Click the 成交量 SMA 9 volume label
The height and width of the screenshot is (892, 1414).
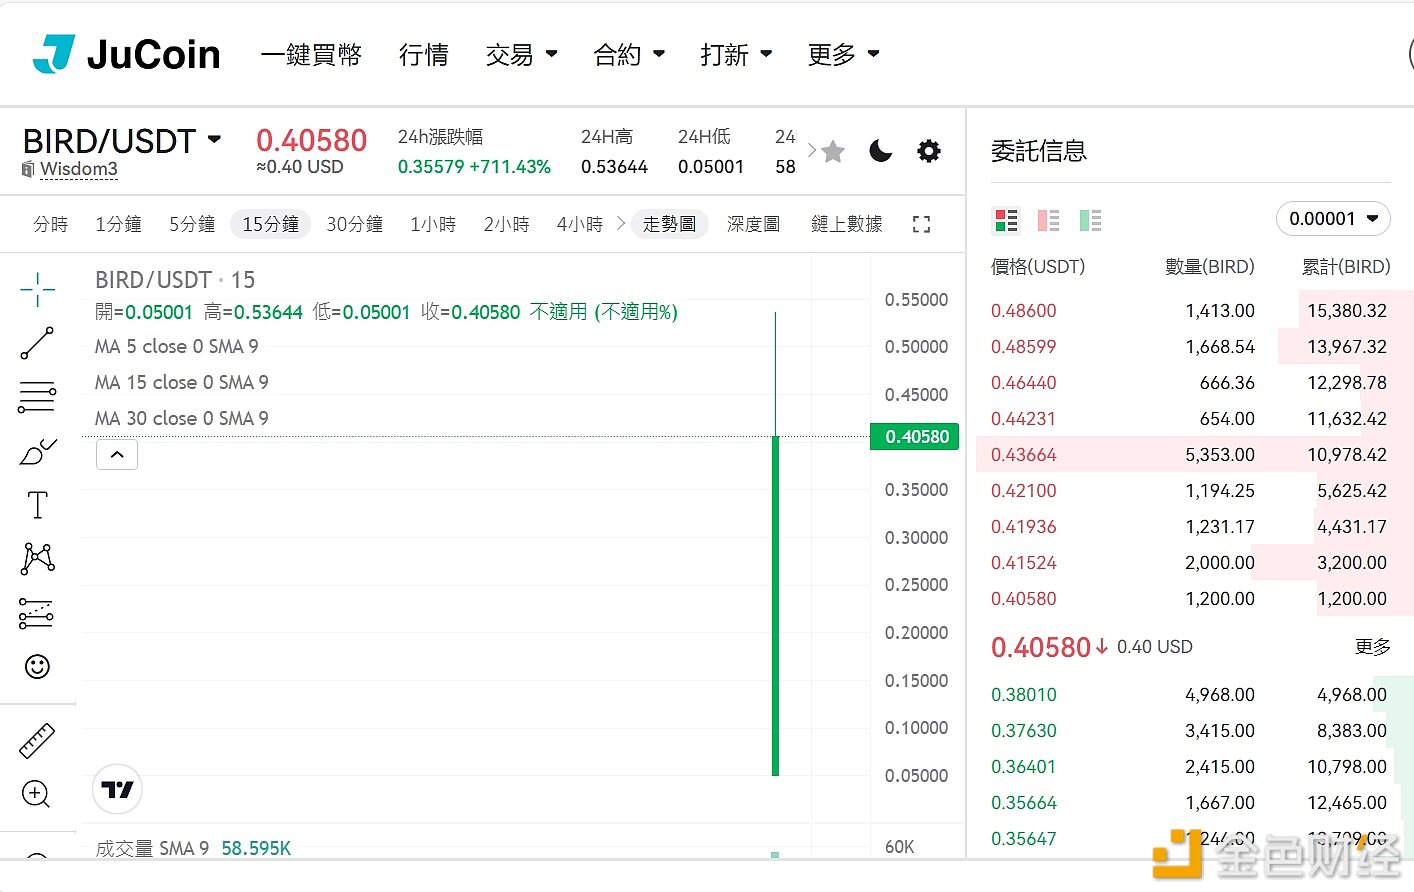152,848
